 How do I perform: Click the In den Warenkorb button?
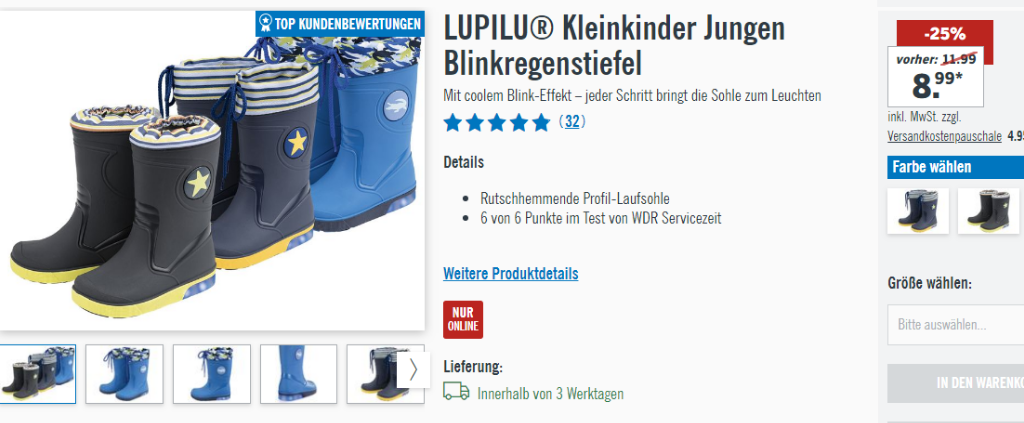pos(955,383)
